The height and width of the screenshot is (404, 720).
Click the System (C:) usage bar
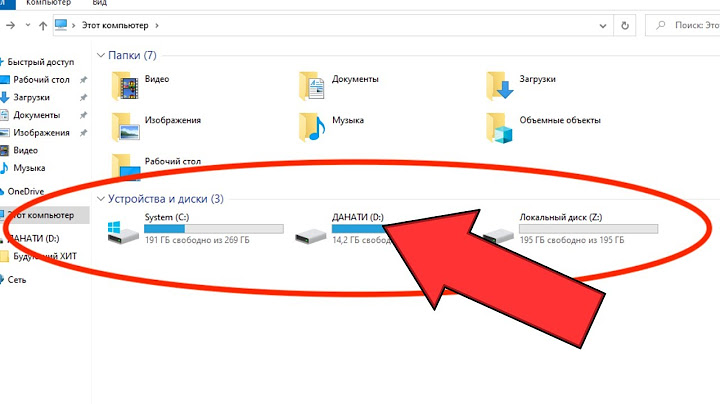click(214, 229)
